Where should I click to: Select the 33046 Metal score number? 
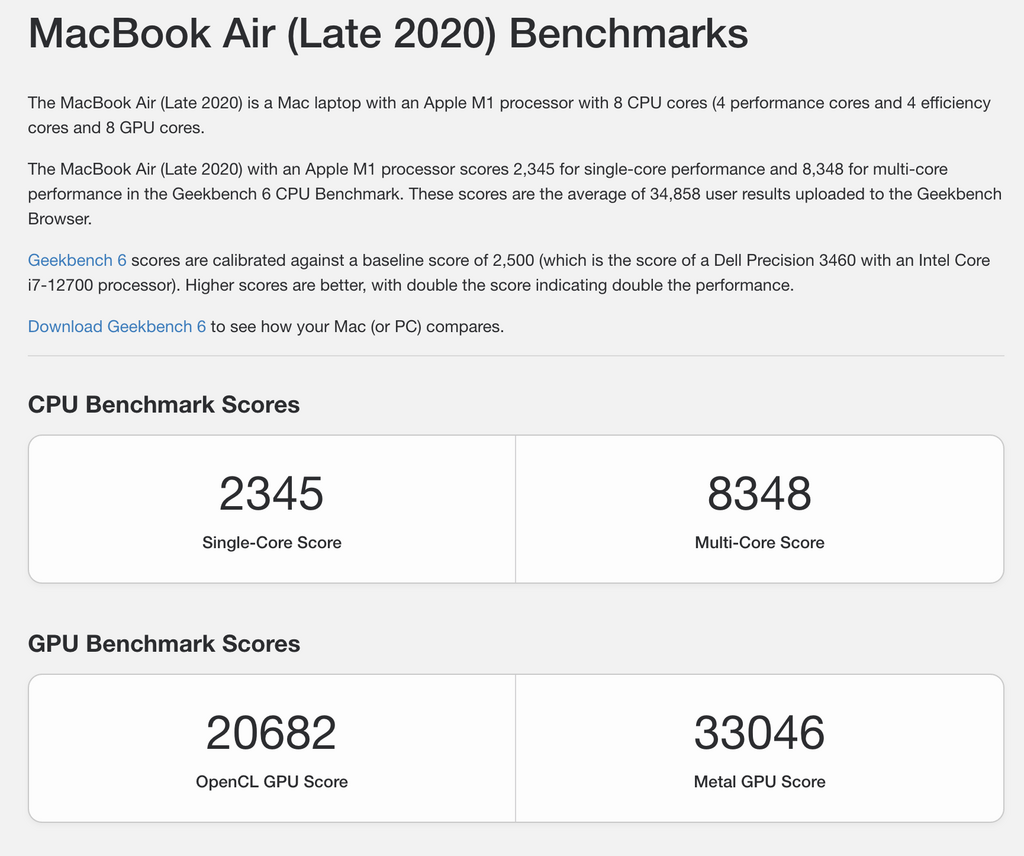pos(760,733)
